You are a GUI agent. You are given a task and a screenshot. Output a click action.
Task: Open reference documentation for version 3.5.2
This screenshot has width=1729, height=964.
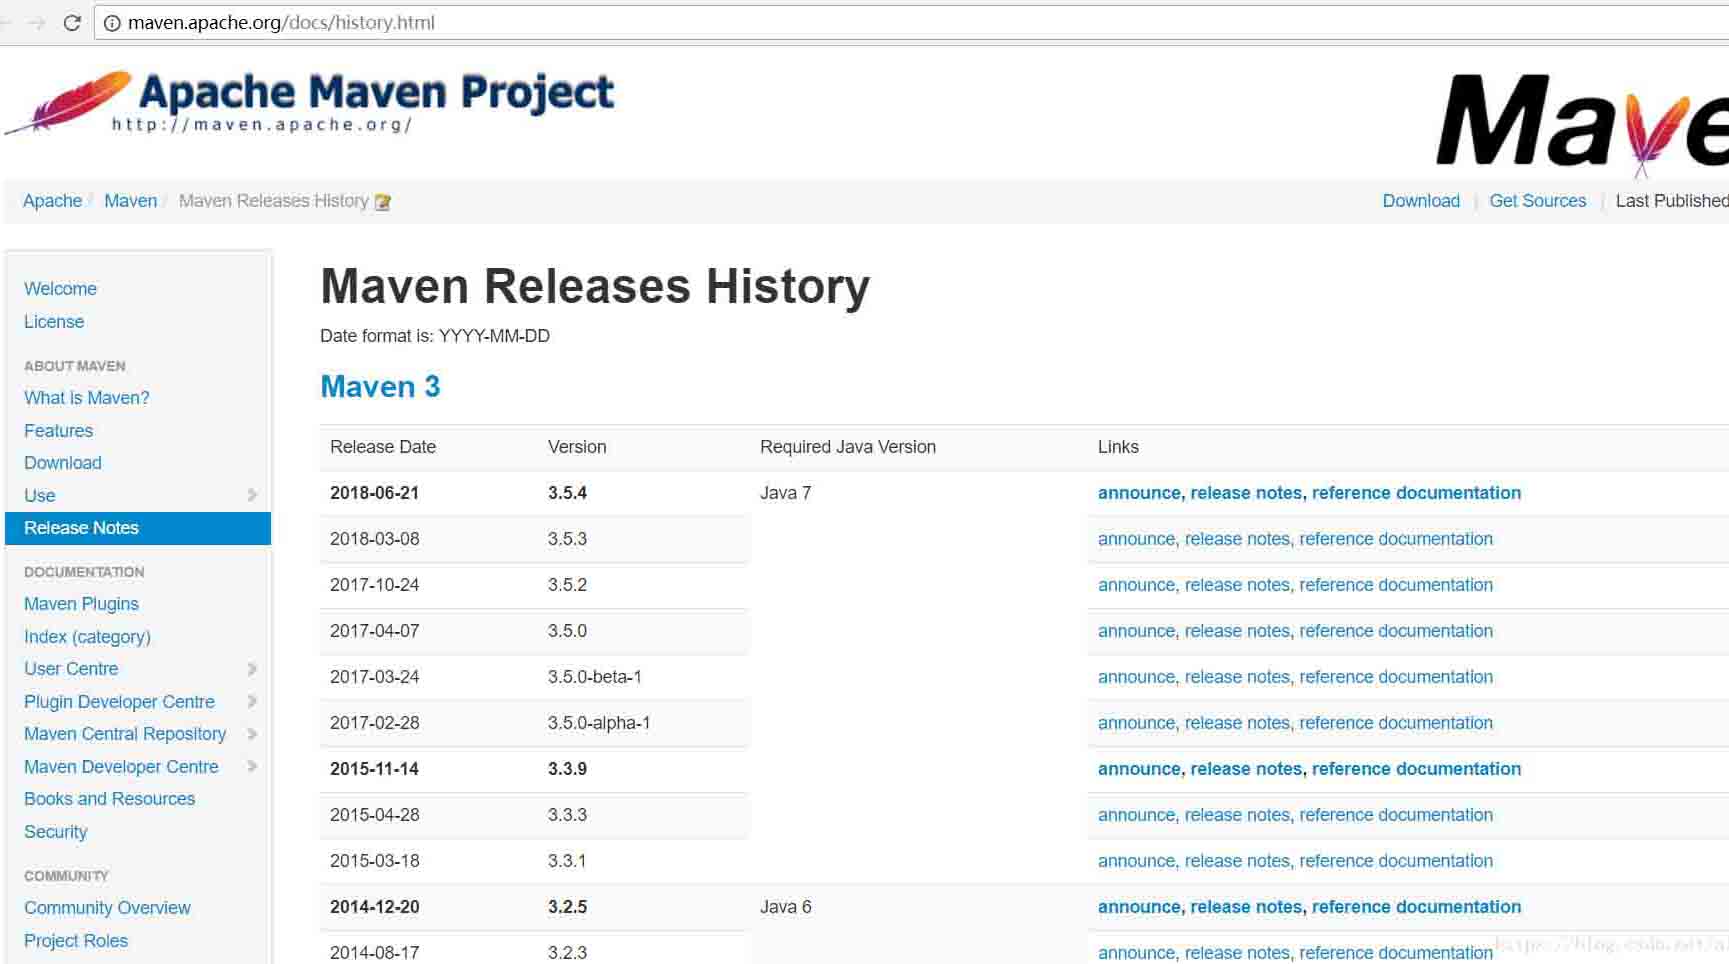tap(1396, 584)
